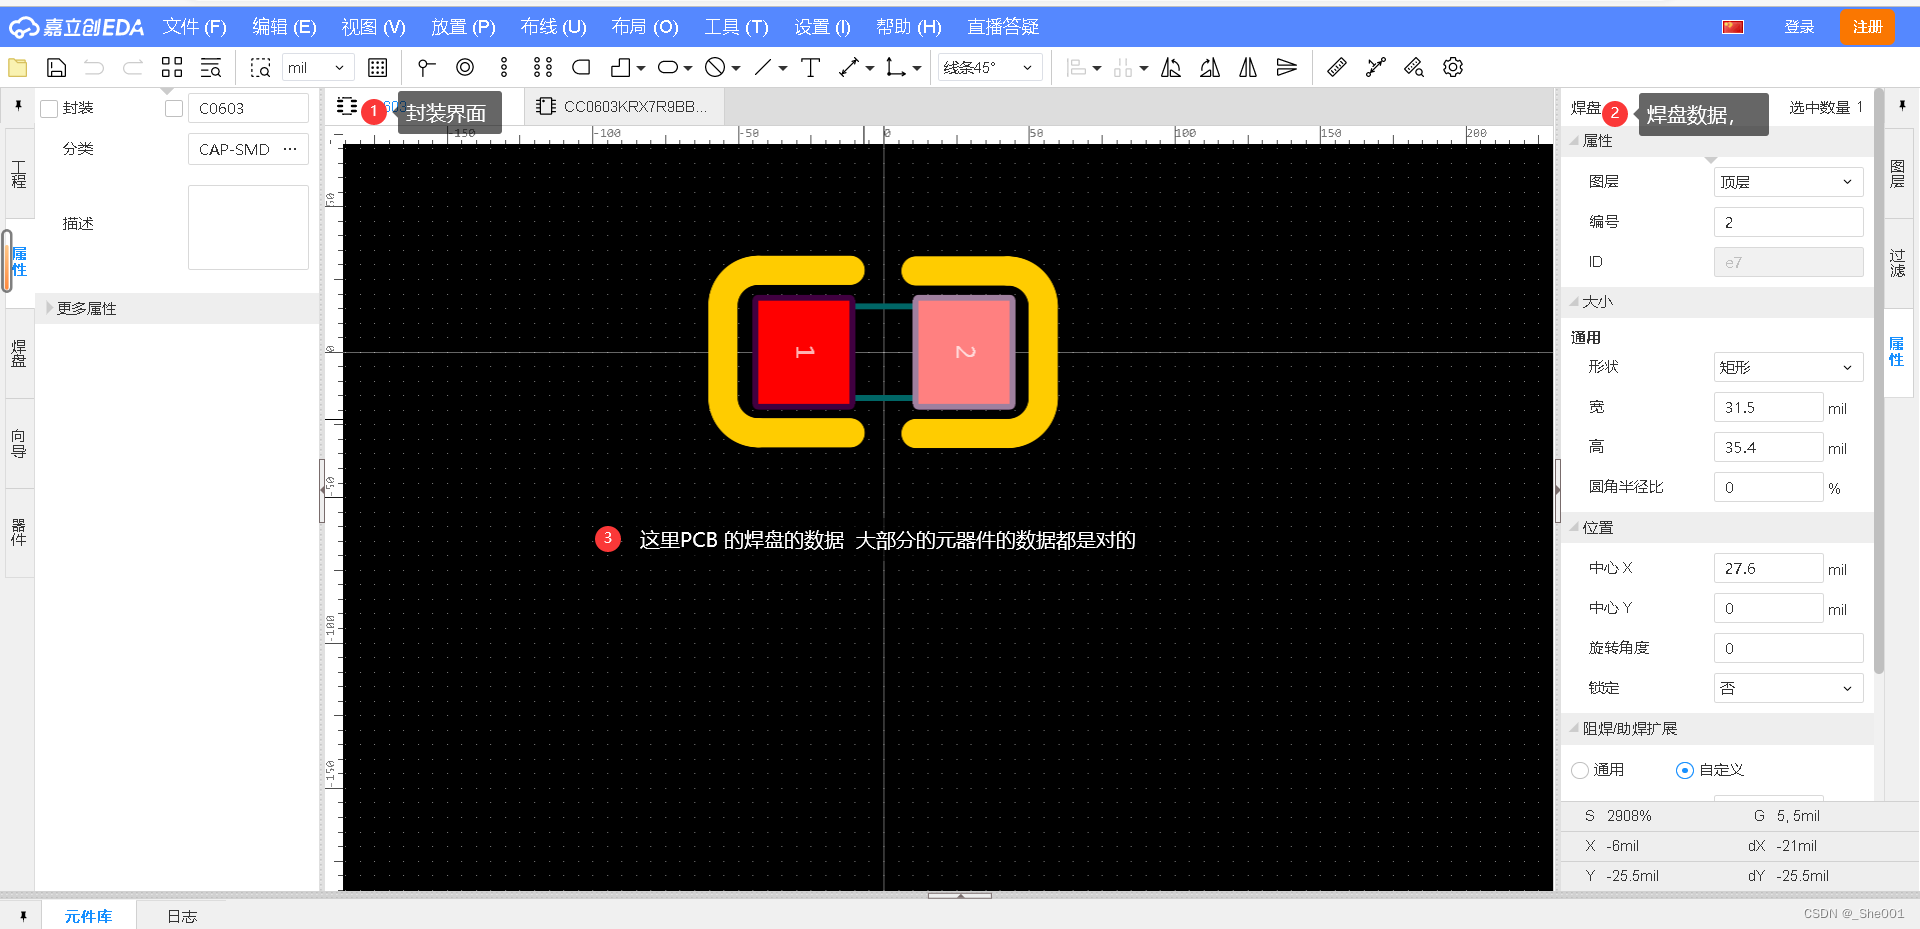Open the 布线 (U) menu
The height and width of the screenshot is (929, 1920).
[553, 27]
